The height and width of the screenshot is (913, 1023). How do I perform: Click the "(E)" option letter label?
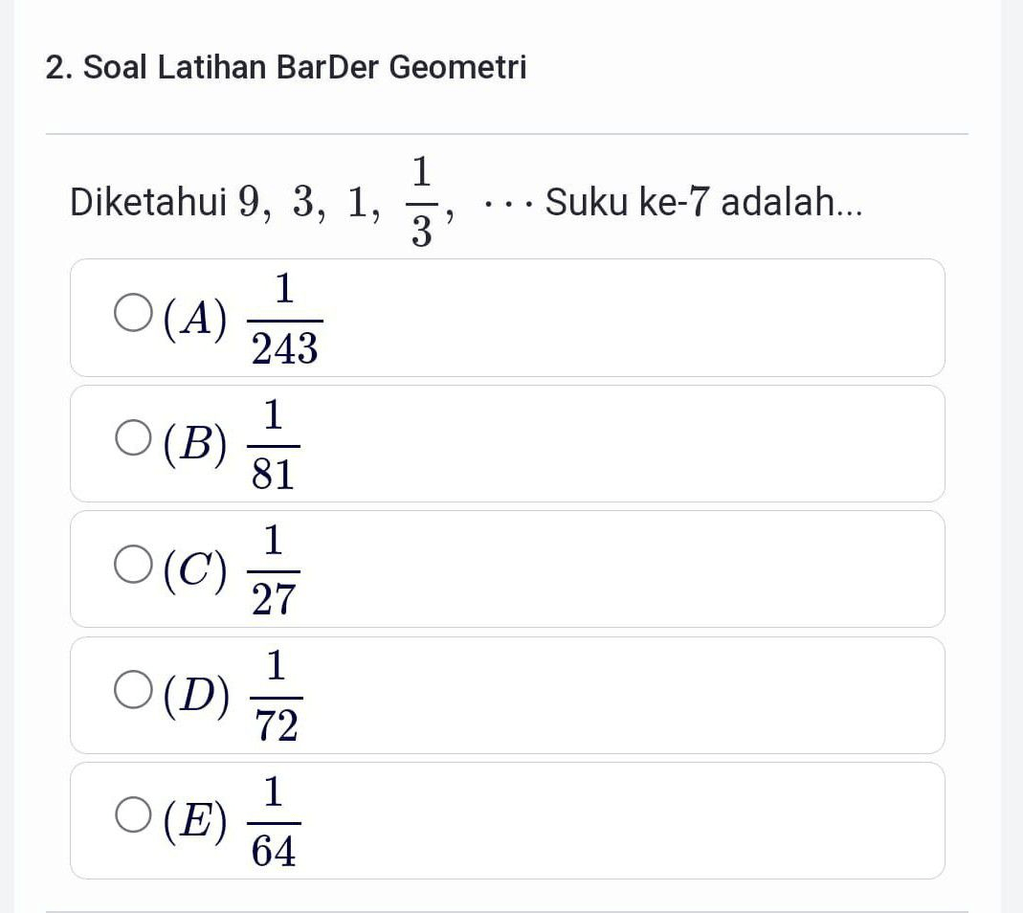pyautogui.click(x=194, y=820)
